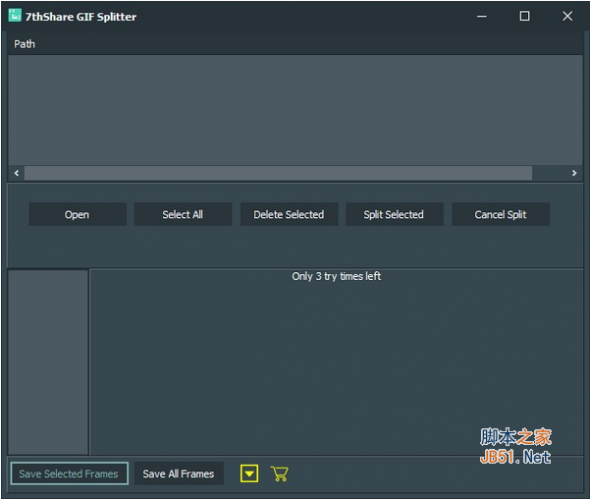This screenshot has height=500, width=590.
Task: Click the horizontal scrollbar thumb in the file list
Action: pyautogui.click(x=278, y=173)
